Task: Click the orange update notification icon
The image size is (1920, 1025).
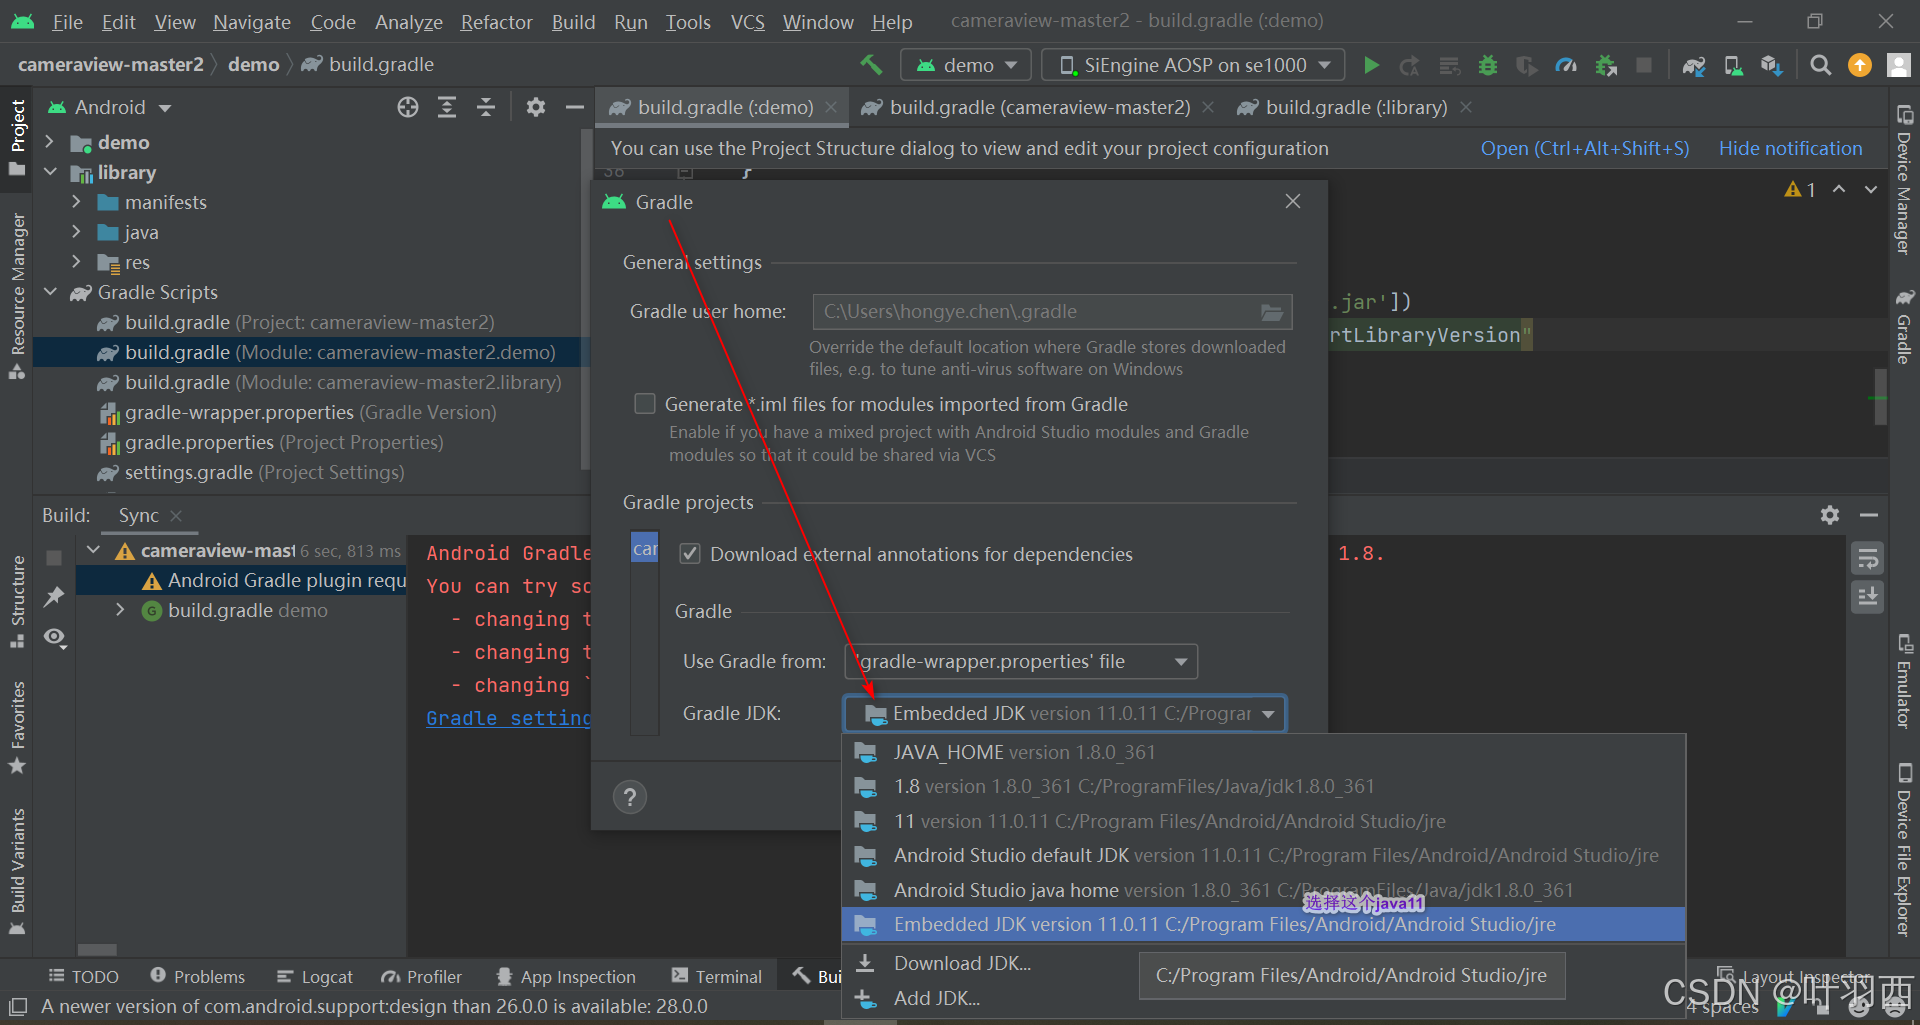Action: [1860, 65]
